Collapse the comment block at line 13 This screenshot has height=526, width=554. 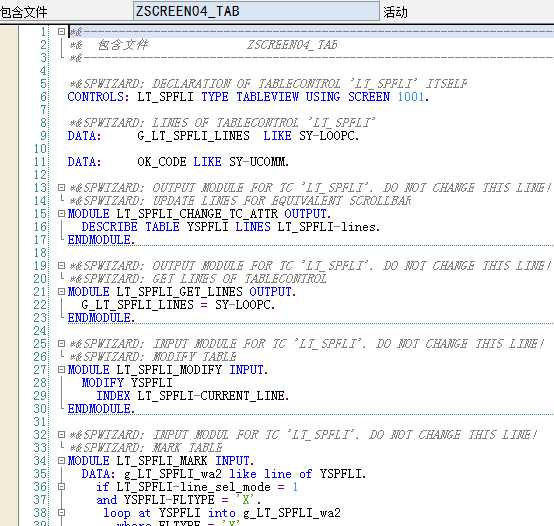coord(61,187)
